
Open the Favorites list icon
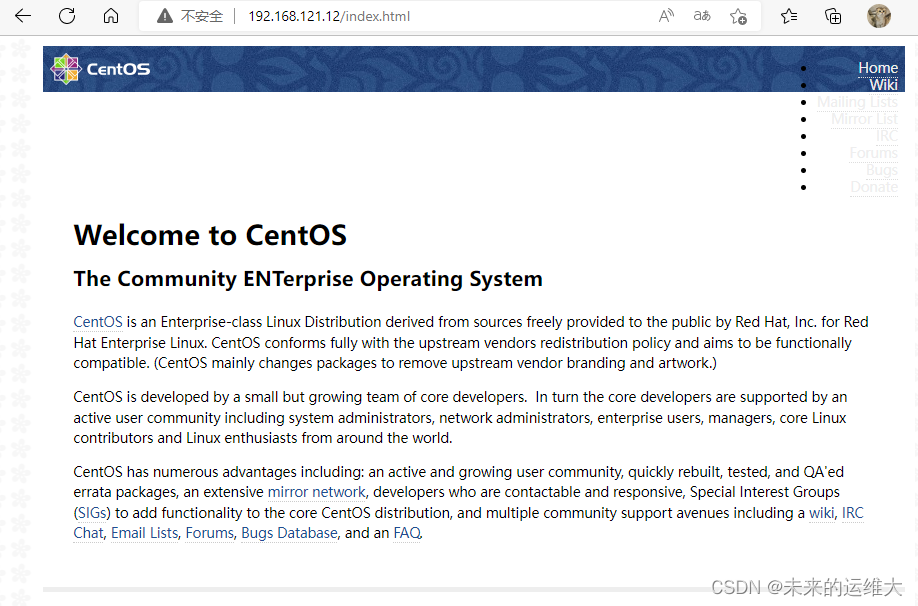(x=789, y=16)
